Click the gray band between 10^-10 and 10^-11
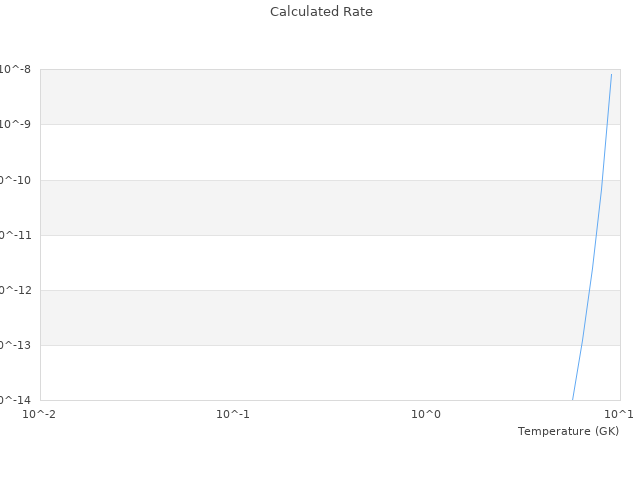This screenshot has width=640, height=480. point(300,207)
